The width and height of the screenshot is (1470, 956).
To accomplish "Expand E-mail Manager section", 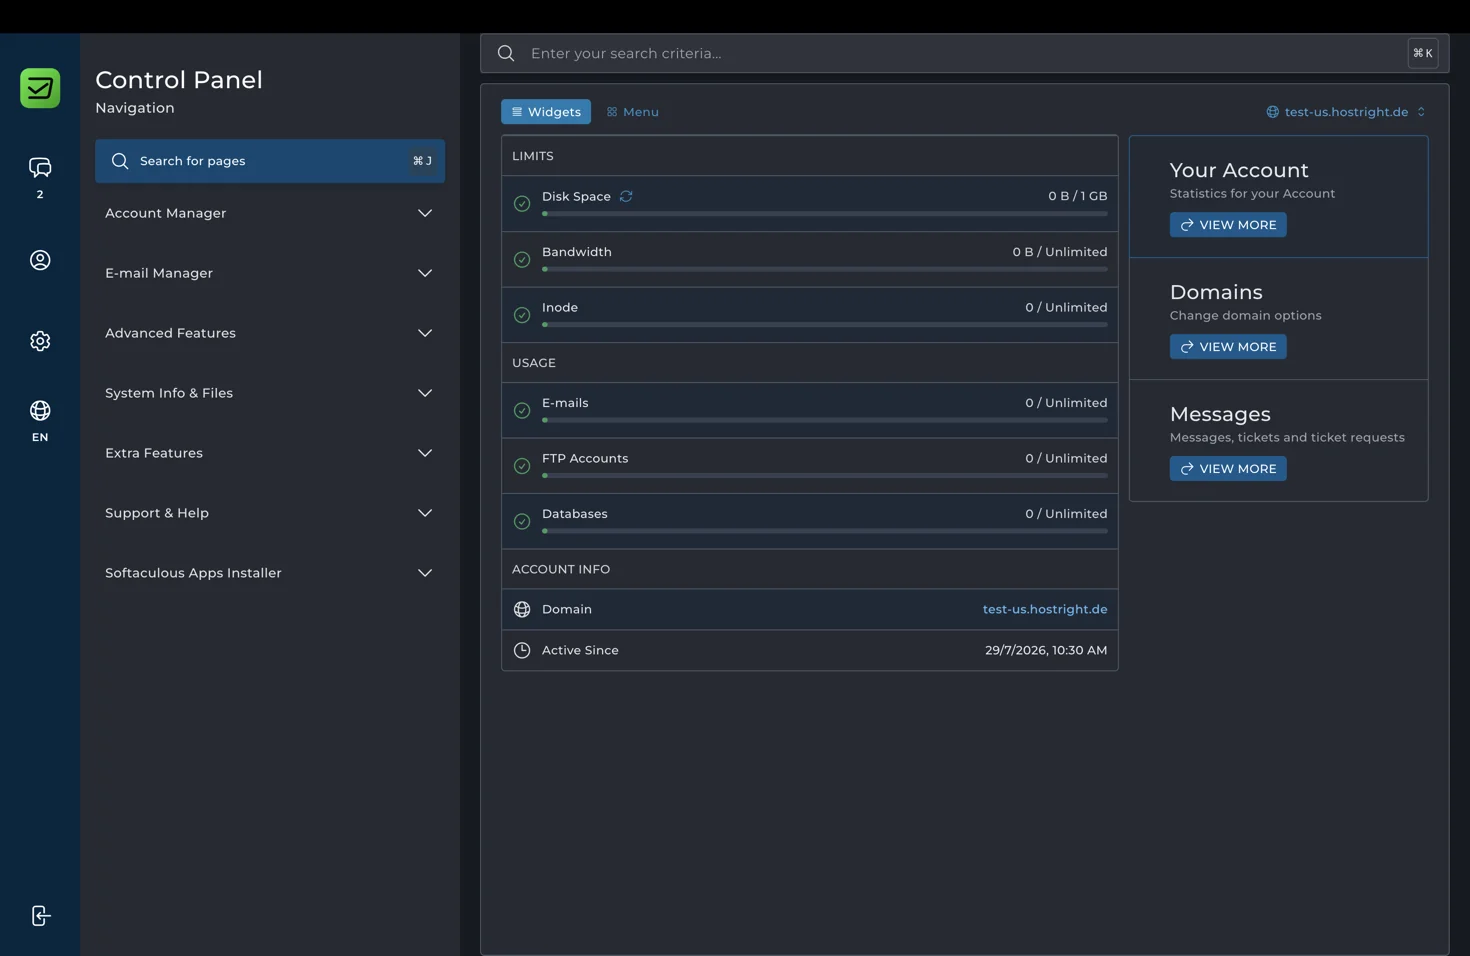I will click(270, 273).
